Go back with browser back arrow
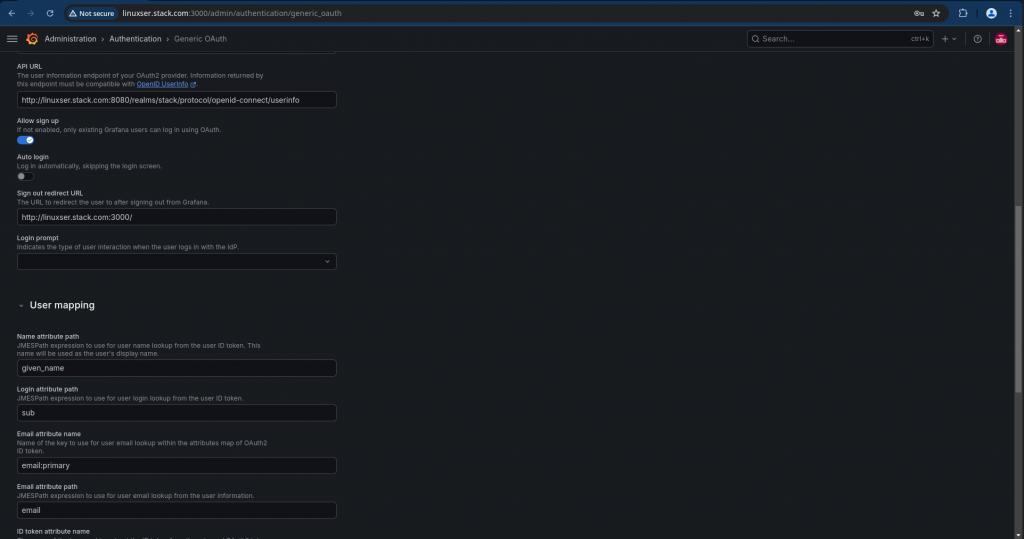Image resolution: width=1024 pixels, height=539 pixels. pyautogui.click(x=12, y=13)
